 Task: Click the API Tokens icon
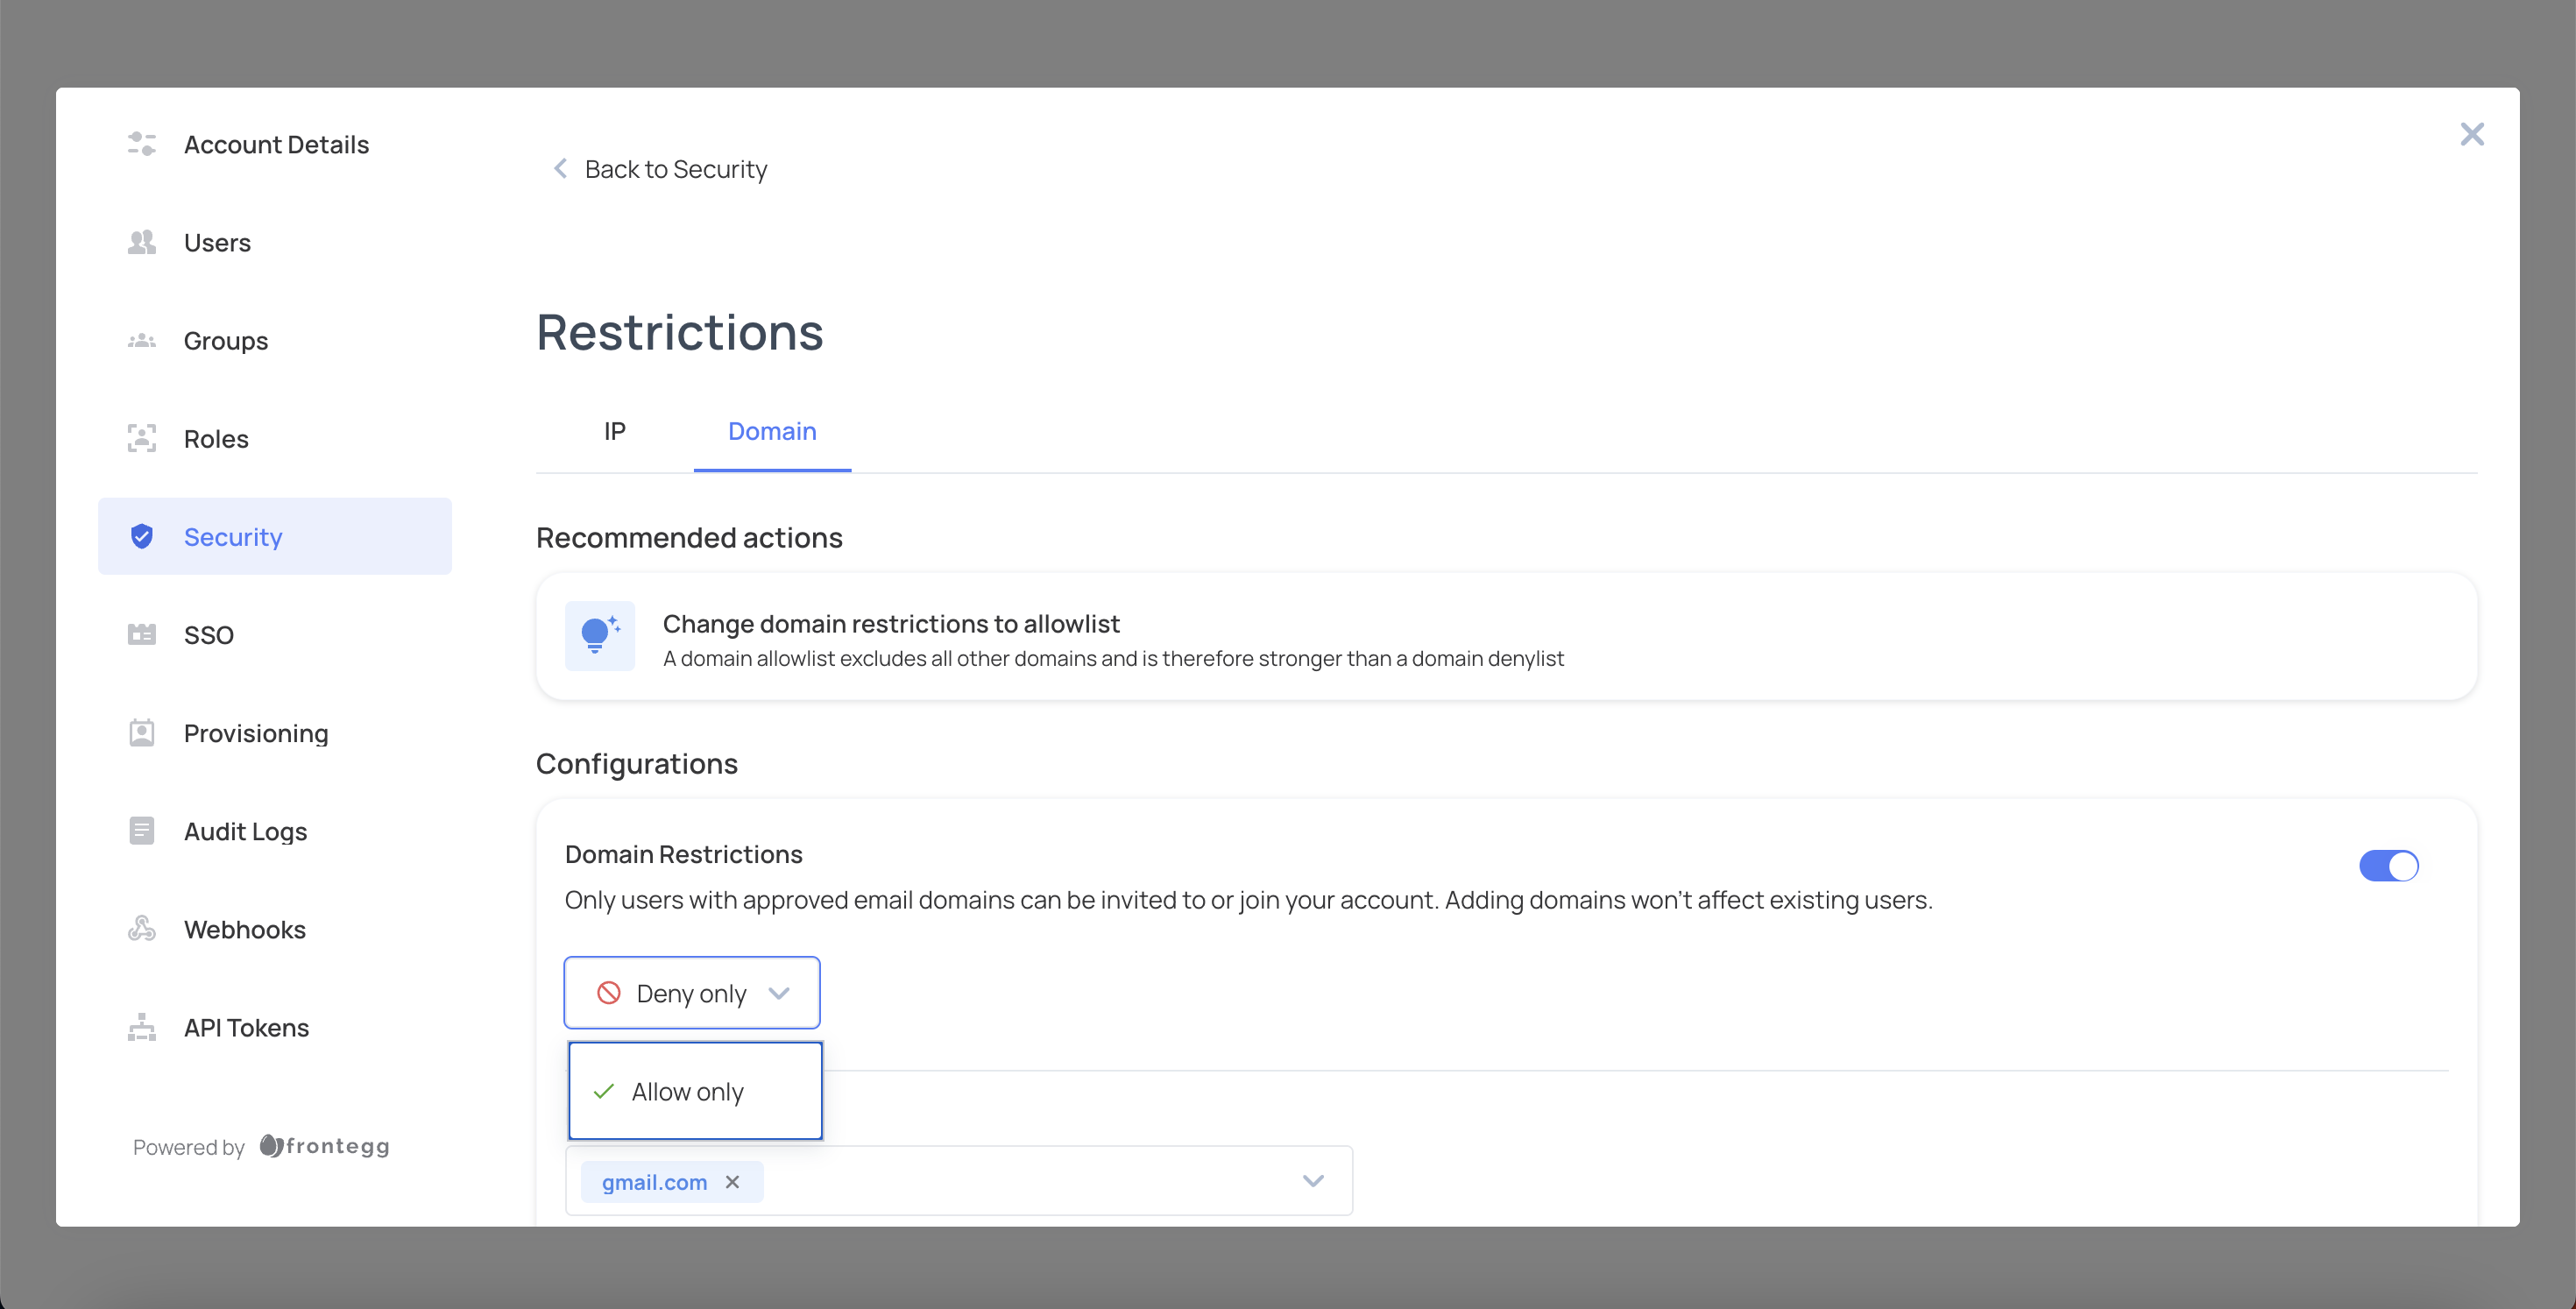(142, 1027)
